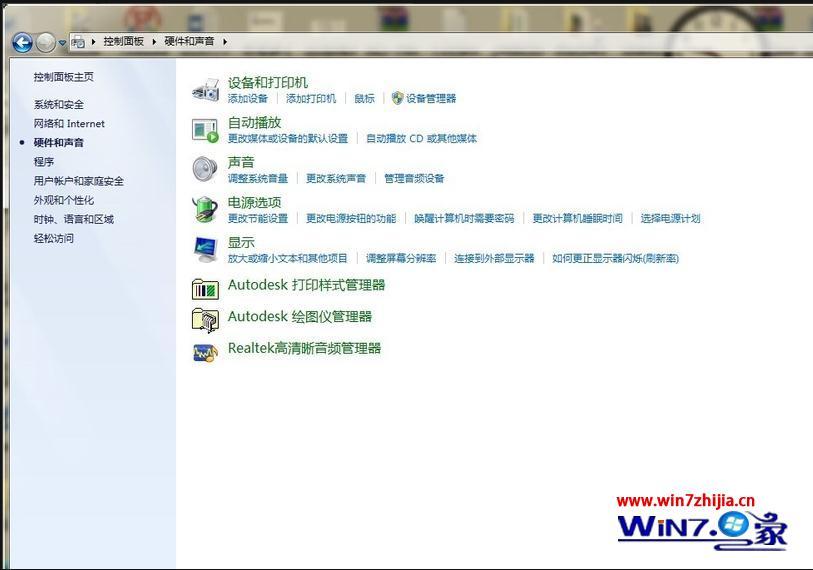Screen dimensions: 813x570
Task: Open the recent pages dropdown next to Forward
Action: click(x=62, y=43)
